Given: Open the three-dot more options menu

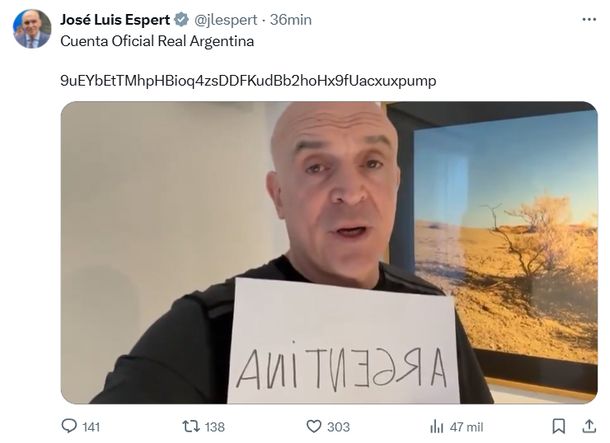Looking at the screenshot, I should coord(589,19).
